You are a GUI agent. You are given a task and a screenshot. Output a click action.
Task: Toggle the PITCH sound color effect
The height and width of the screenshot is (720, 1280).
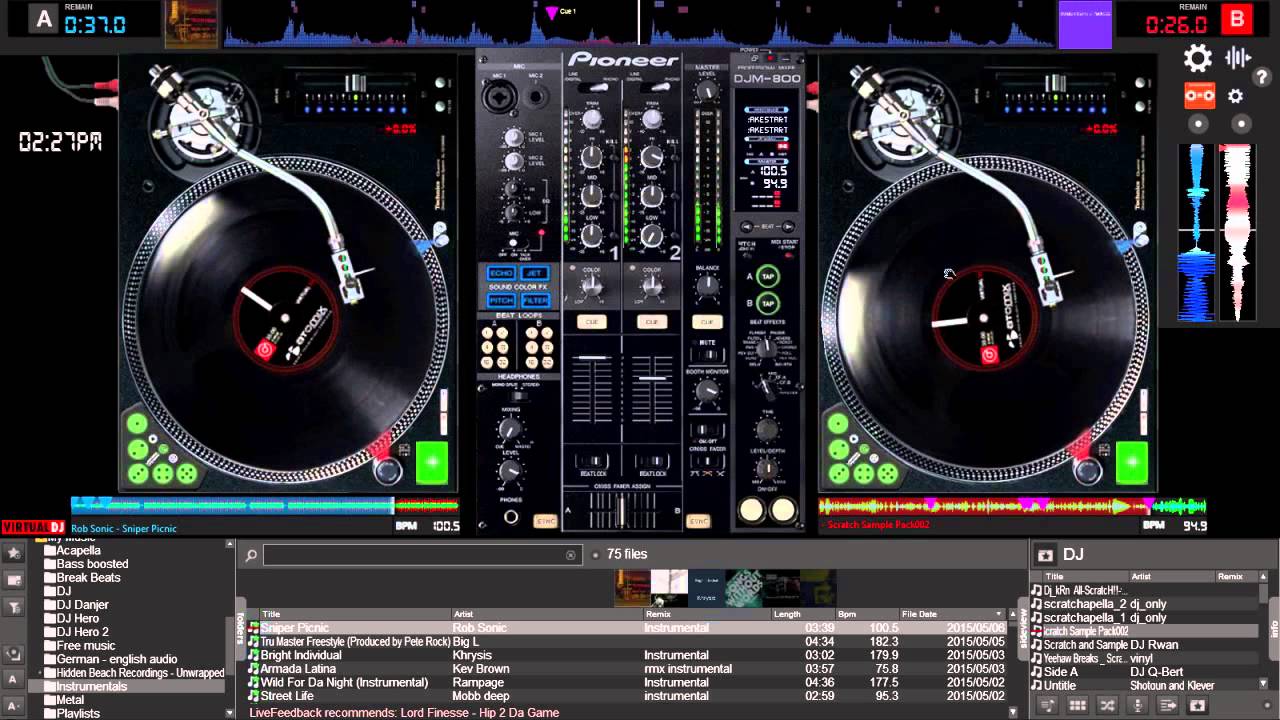point(501,300)
